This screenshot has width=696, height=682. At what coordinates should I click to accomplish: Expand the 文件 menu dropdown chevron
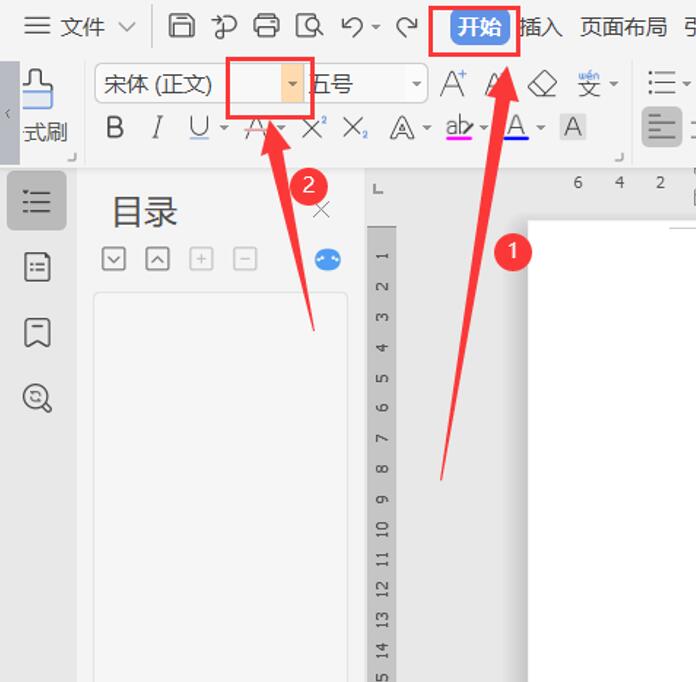[127, 27]
